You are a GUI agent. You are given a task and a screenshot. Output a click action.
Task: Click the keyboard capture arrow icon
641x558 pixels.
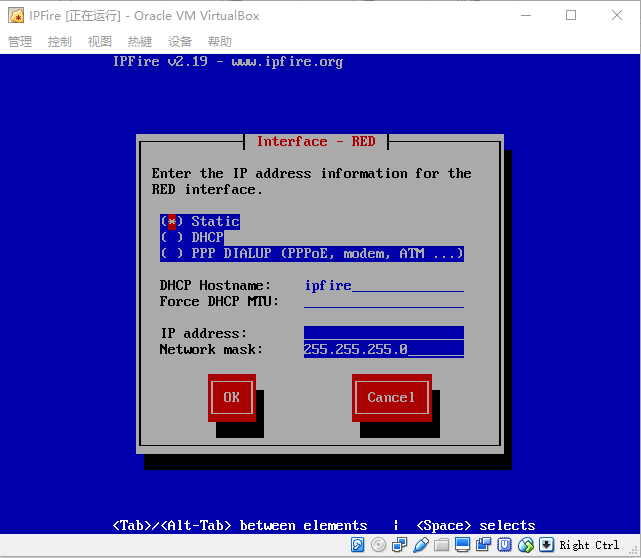pos(547,545)
